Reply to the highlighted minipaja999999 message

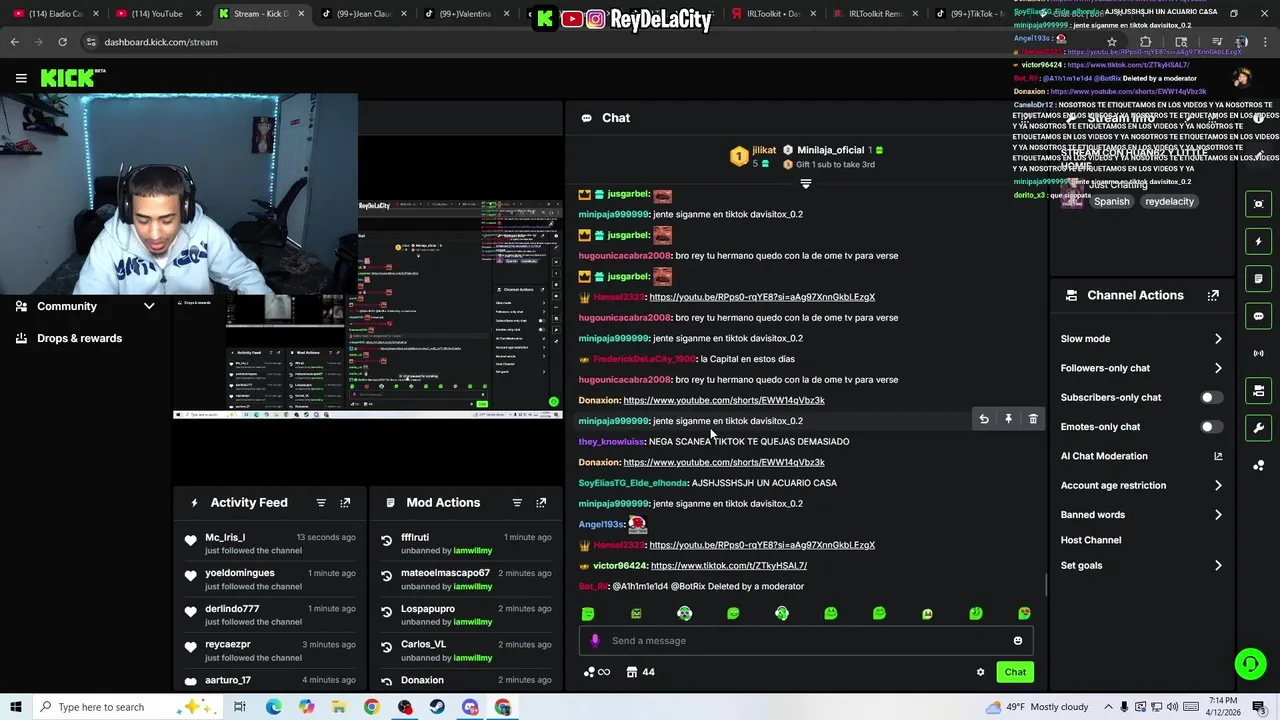pos(984,420)
